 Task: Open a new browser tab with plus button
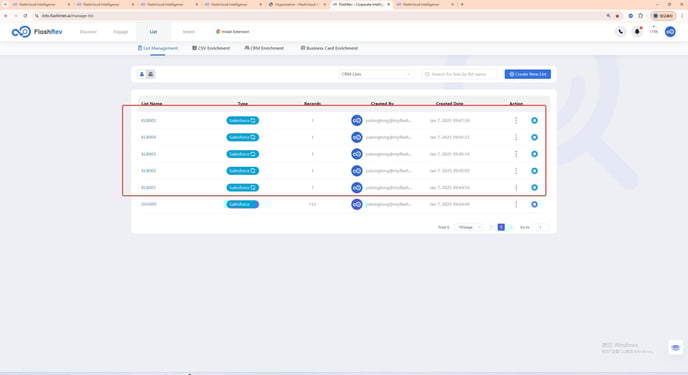pyautogui.click(x=462, y=4)
